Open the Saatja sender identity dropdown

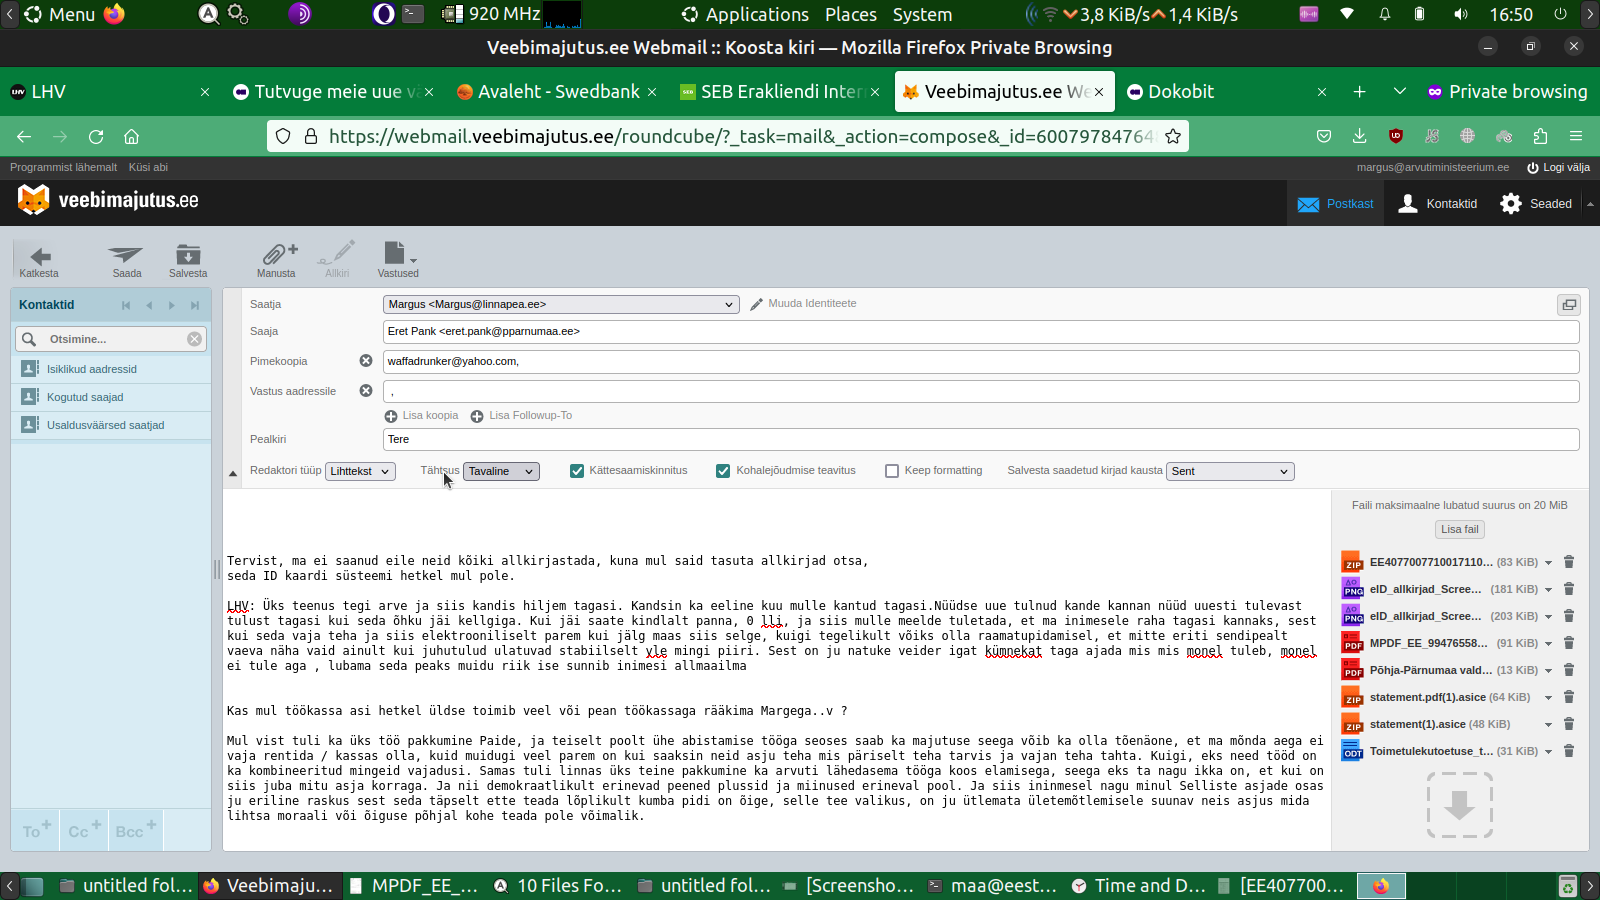(561, 304)
